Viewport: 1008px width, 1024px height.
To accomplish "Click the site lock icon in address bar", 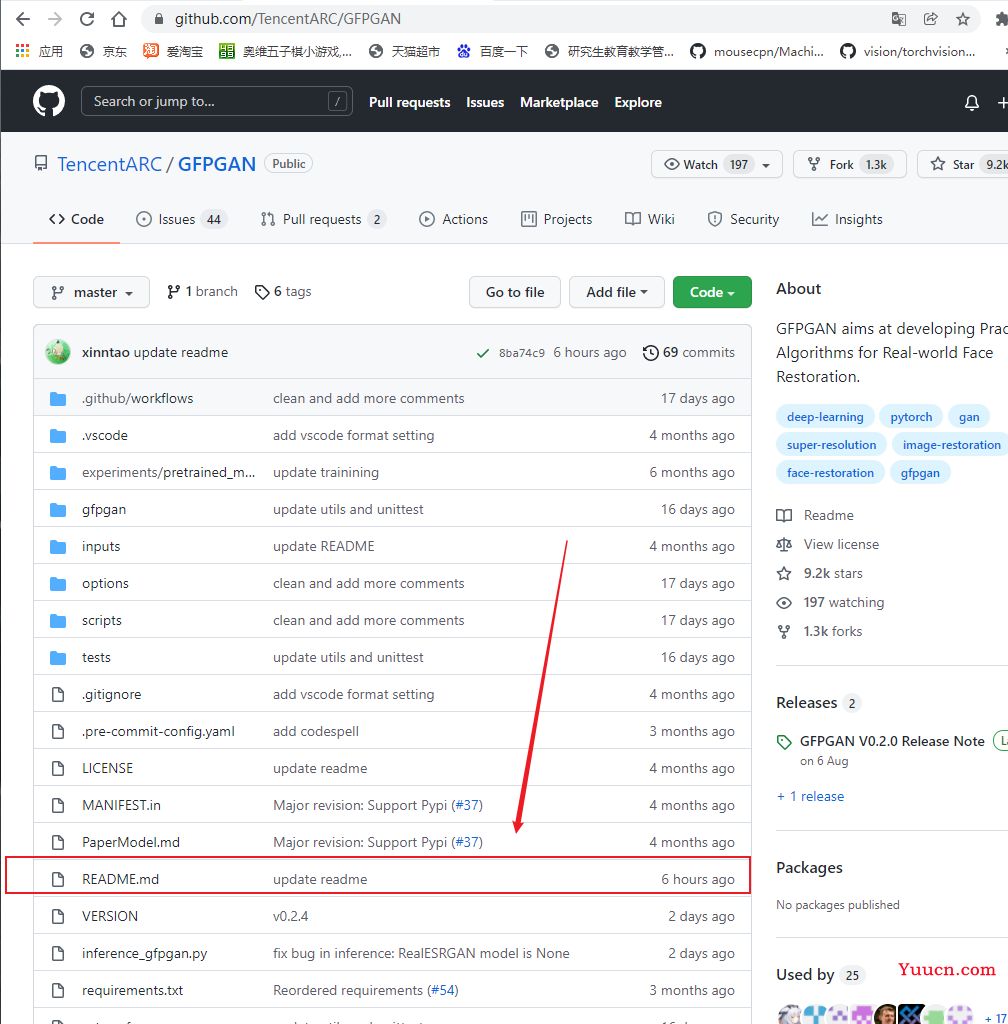I will (158, 19).
